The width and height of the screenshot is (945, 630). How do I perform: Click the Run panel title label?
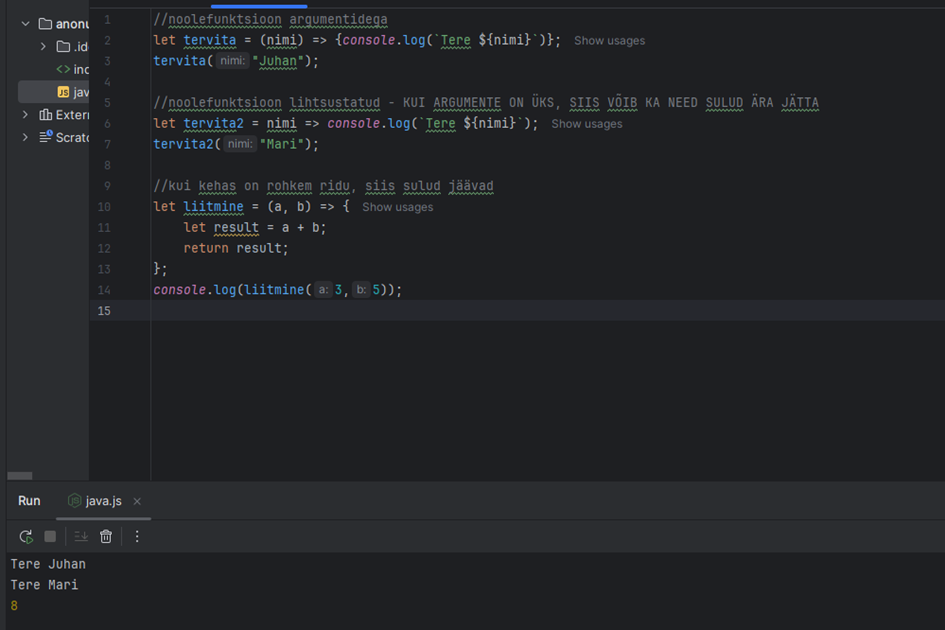click(x=29, y=501)
